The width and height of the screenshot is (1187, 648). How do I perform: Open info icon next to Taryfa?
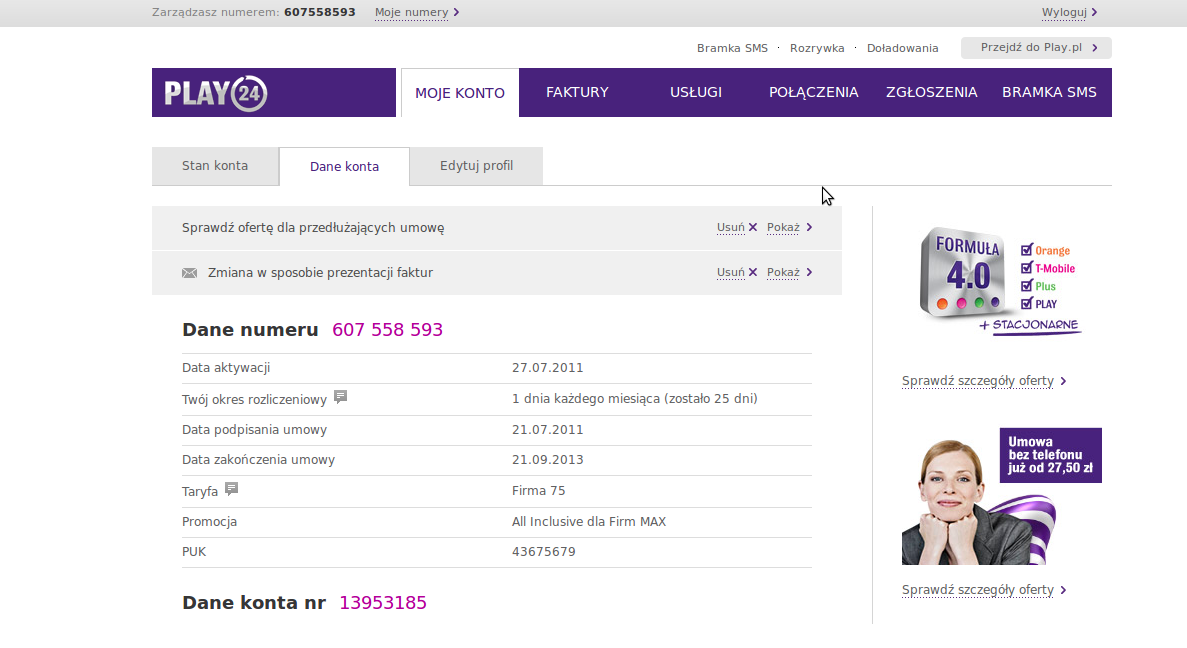tap(232, 489)
